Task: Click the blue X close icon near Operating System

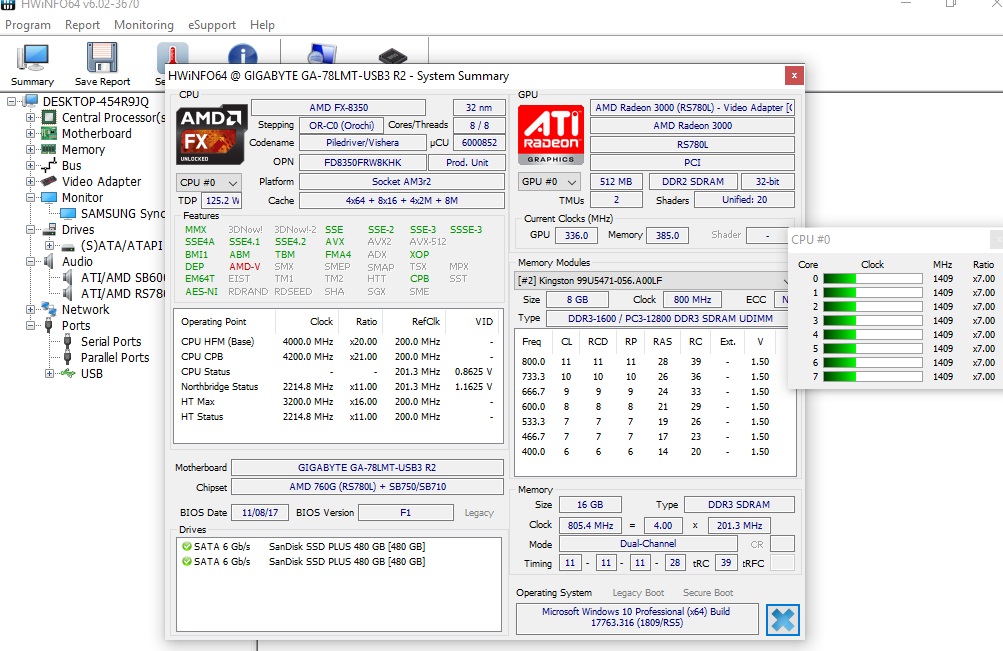Action: click(x=783, y=620)
